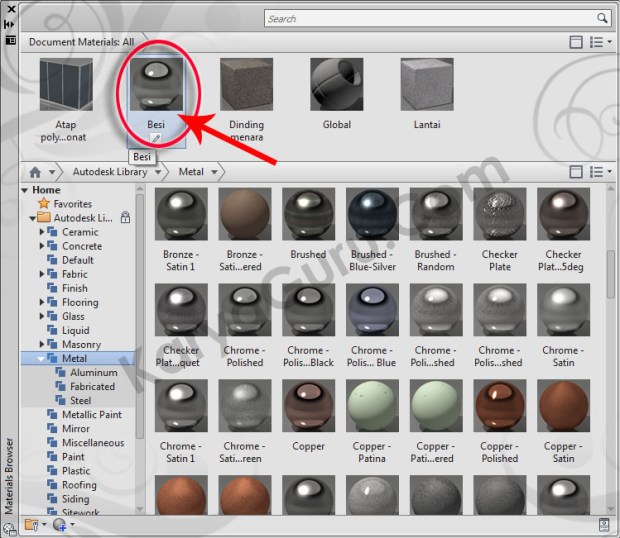Viewport: 620px width, 538px height.
Task: Choose the Brushed - Random material
Action: pos(436,214)
